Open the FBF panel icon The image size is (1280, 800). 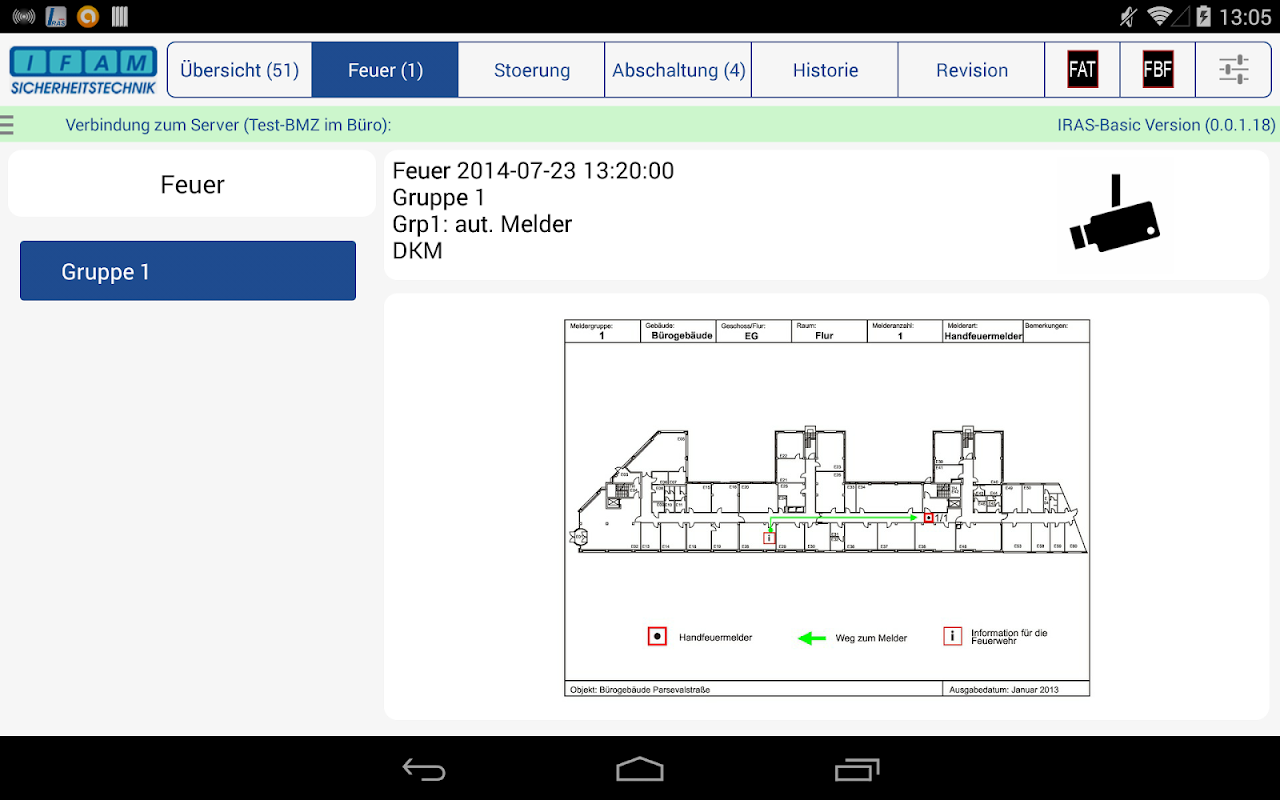pos(1158,70)
